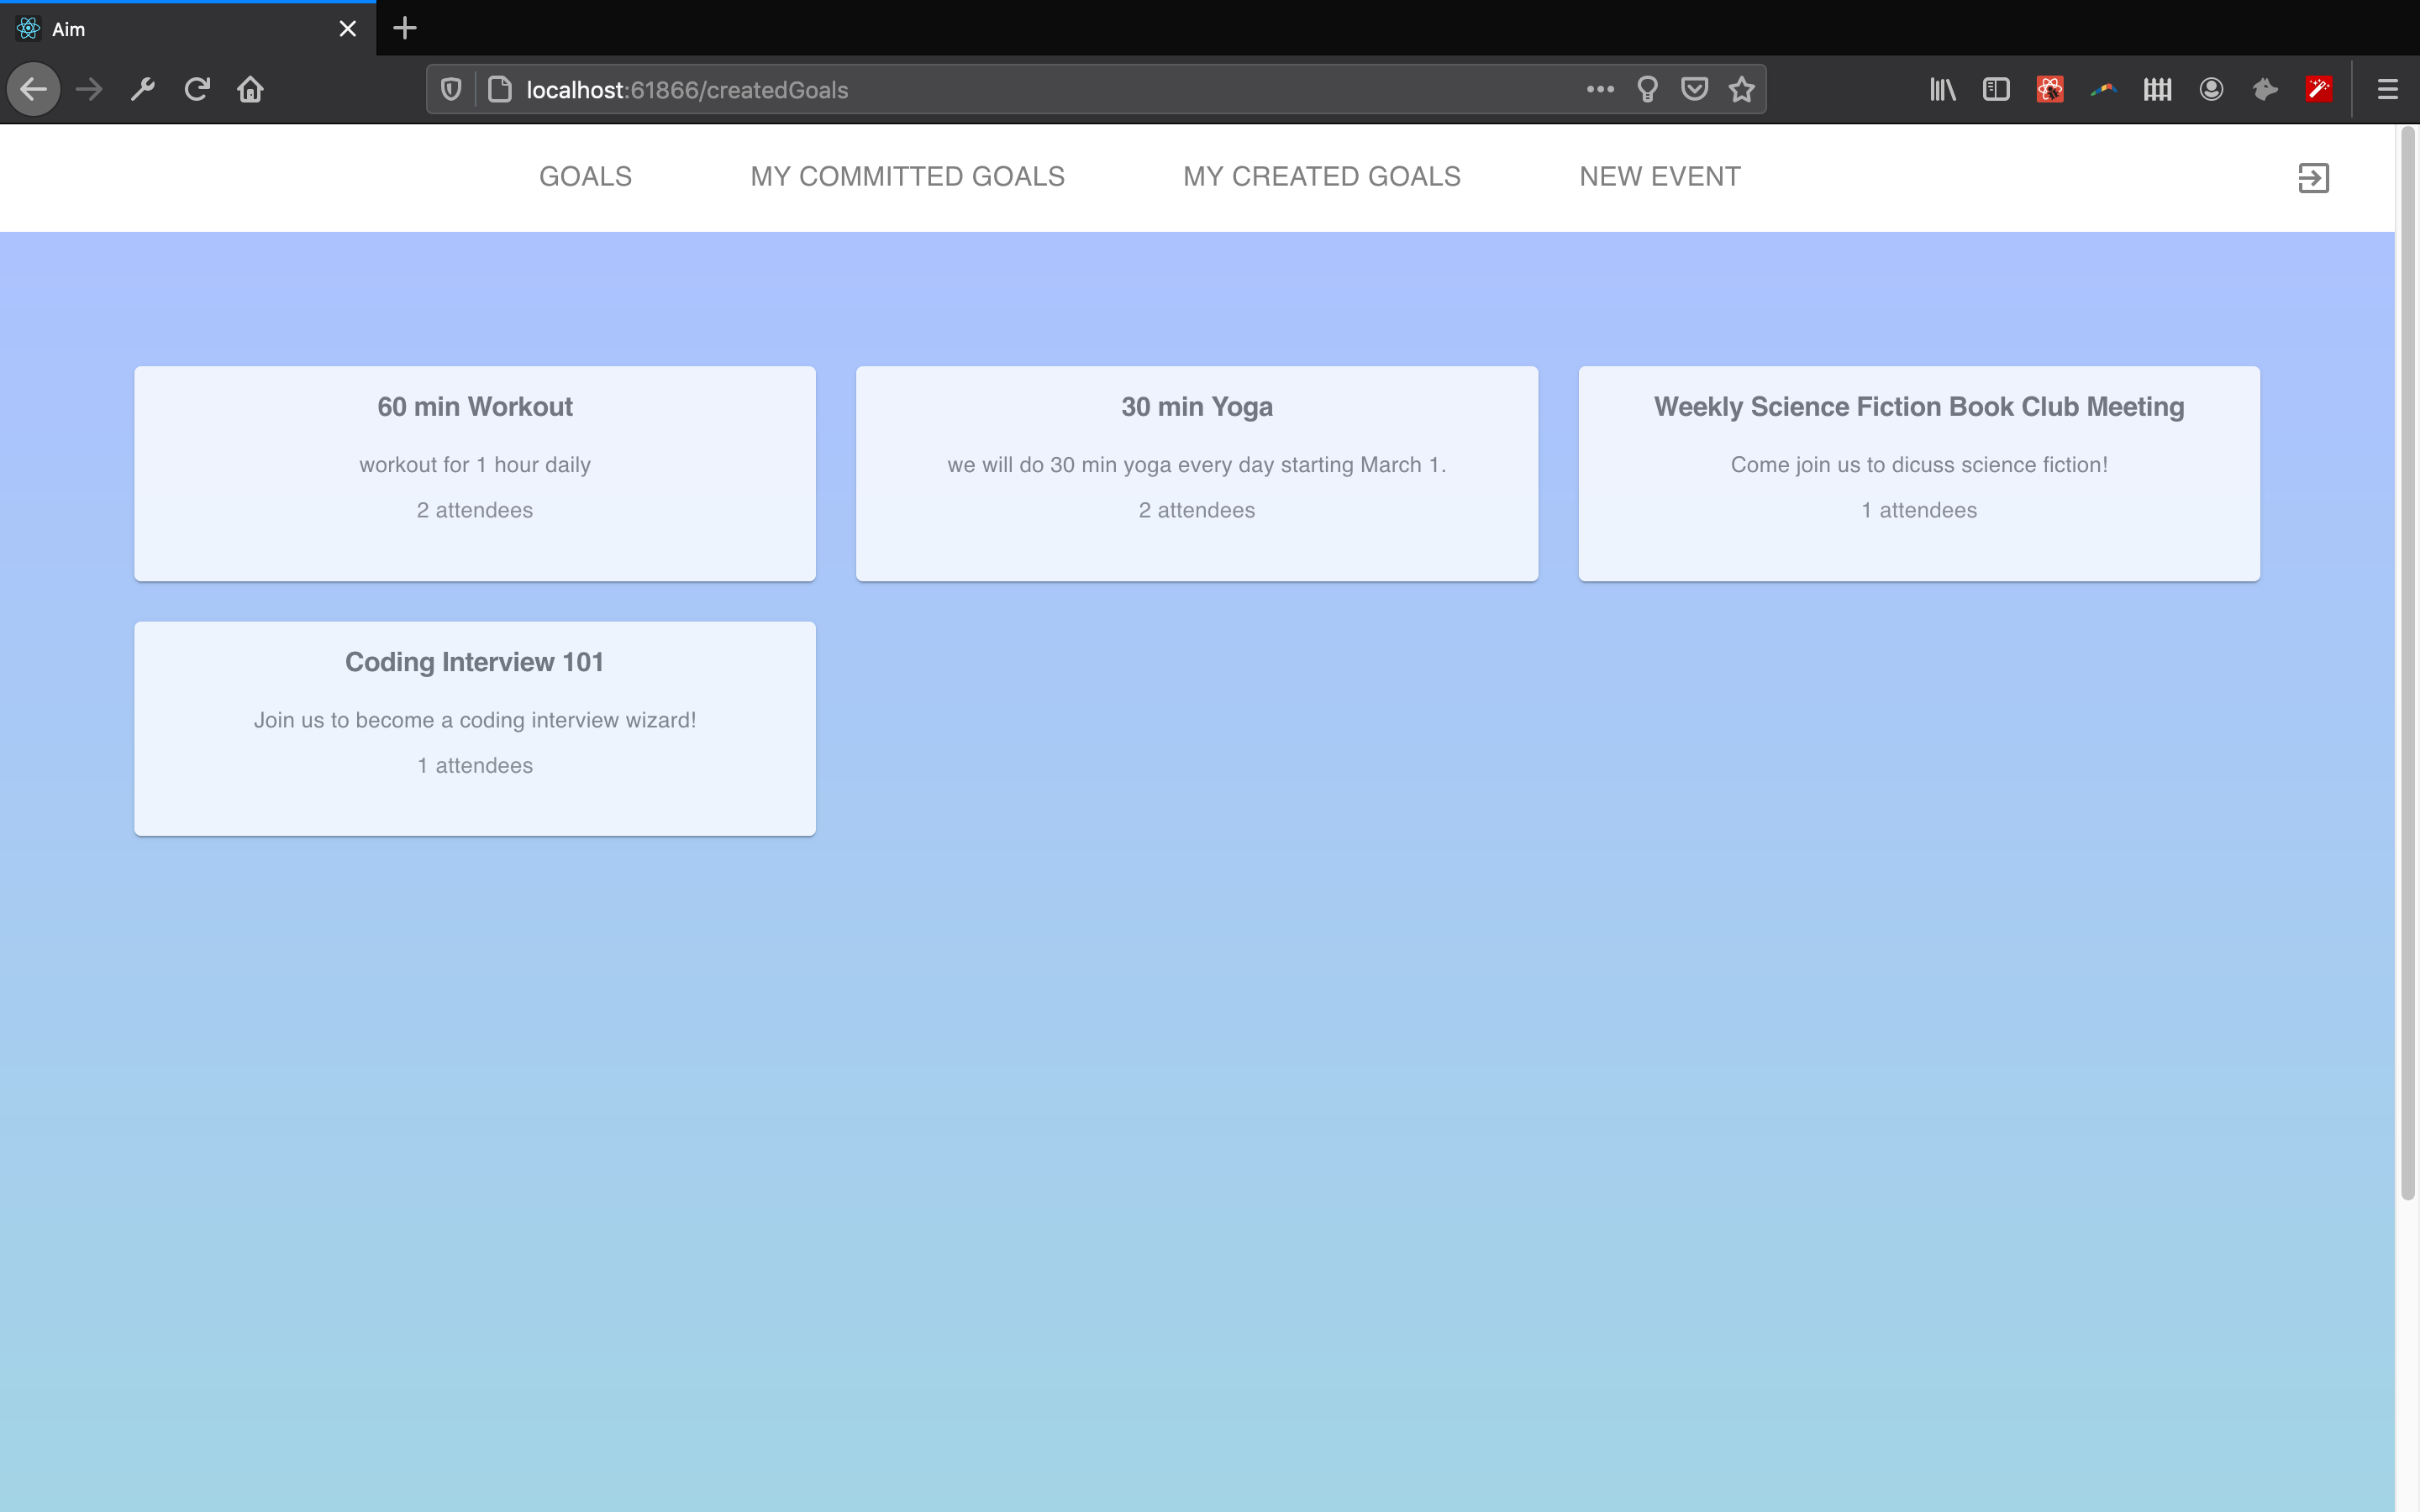Open the Coding Interview 101 card
The width and height of the screenshot is (2420, 1512).
[x=475, y=728]
